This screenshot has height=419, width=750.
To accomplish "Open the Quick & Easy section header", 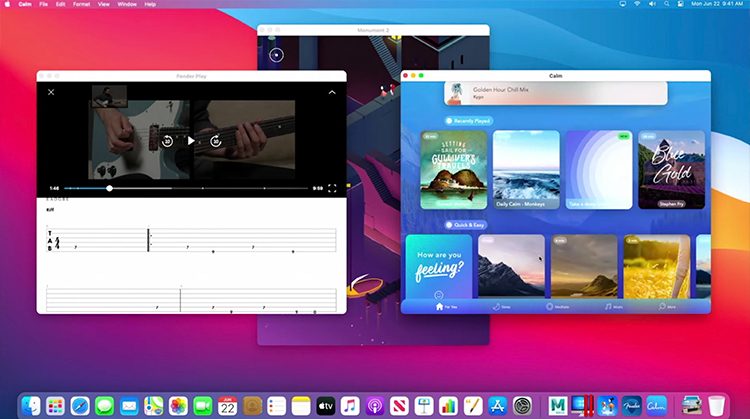I will 465,225.
